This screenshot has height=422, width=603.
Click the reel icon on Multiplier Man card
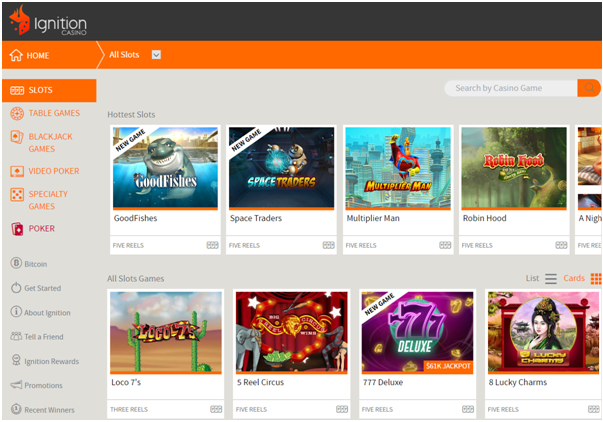tap(445, 245)
